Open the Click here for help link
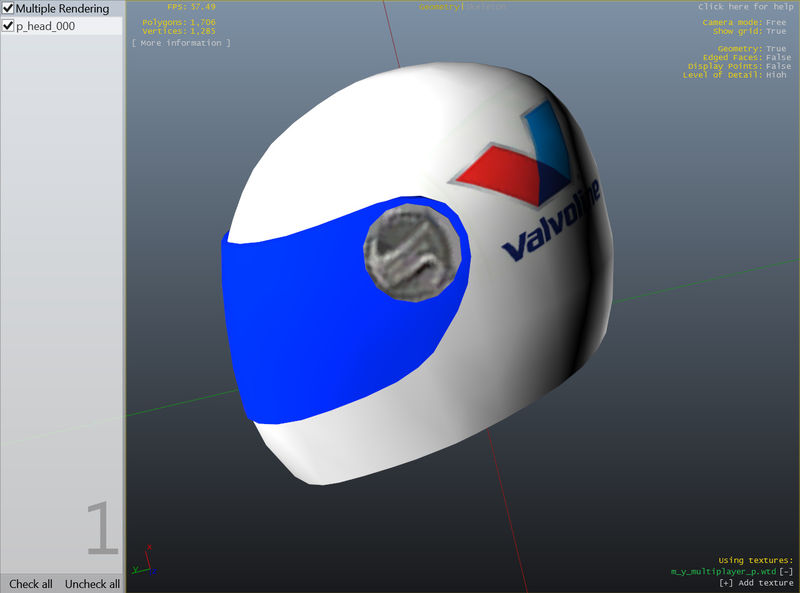This screenshot has width=800, height=593. (x=745, y=7)
